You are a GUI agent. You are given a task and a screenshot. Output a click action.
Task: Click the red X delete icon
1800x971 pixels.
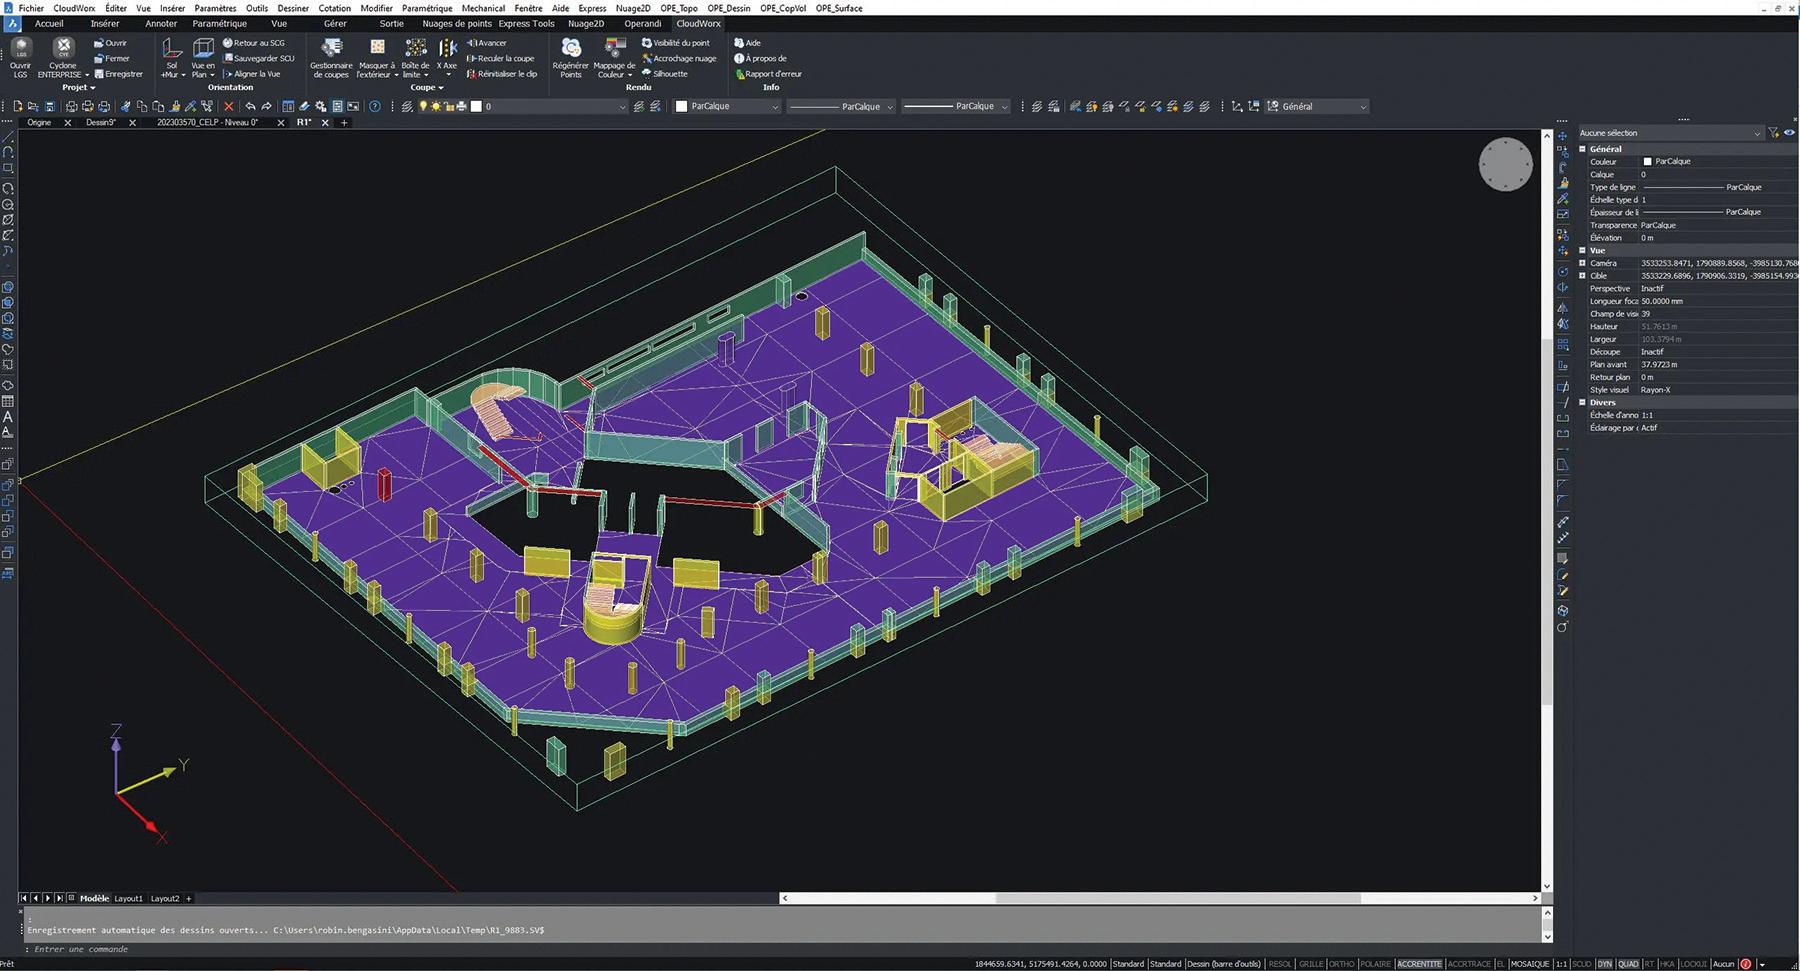(x=229, y=106)
